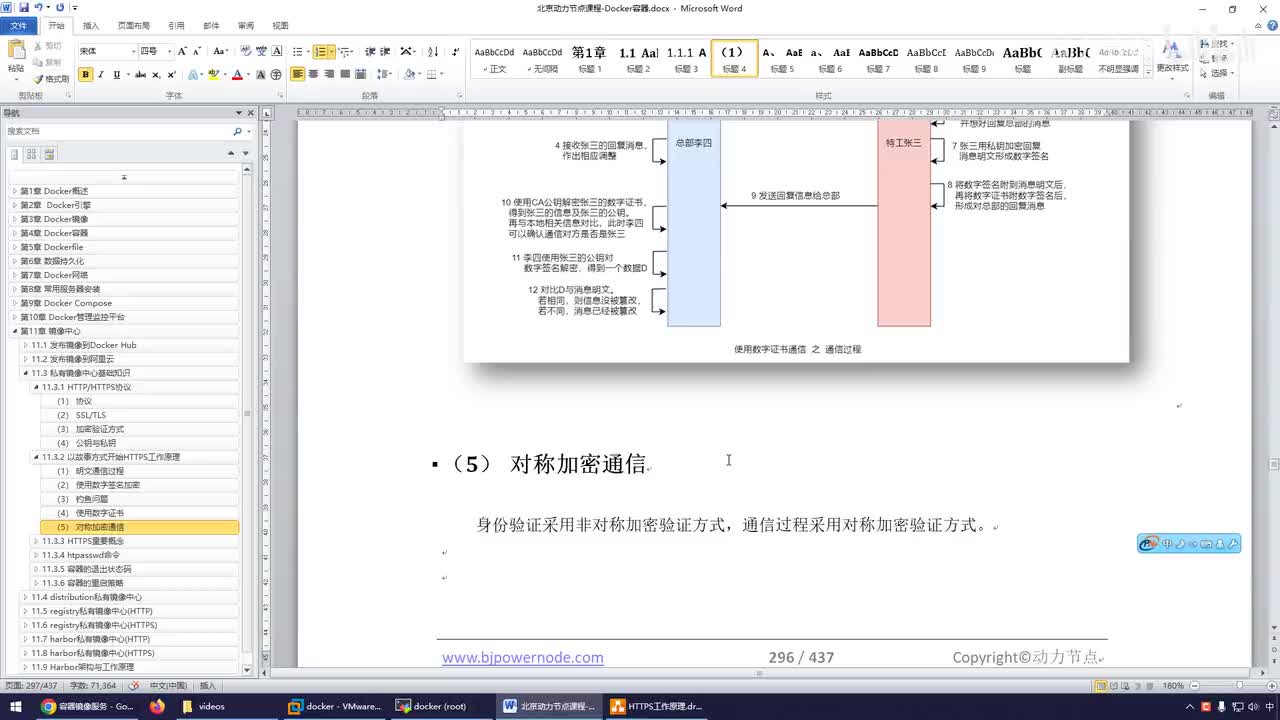The height and width of the screenshot is (720, 1280).
Task: Grow the font size
Action: (x=182, y=51)
